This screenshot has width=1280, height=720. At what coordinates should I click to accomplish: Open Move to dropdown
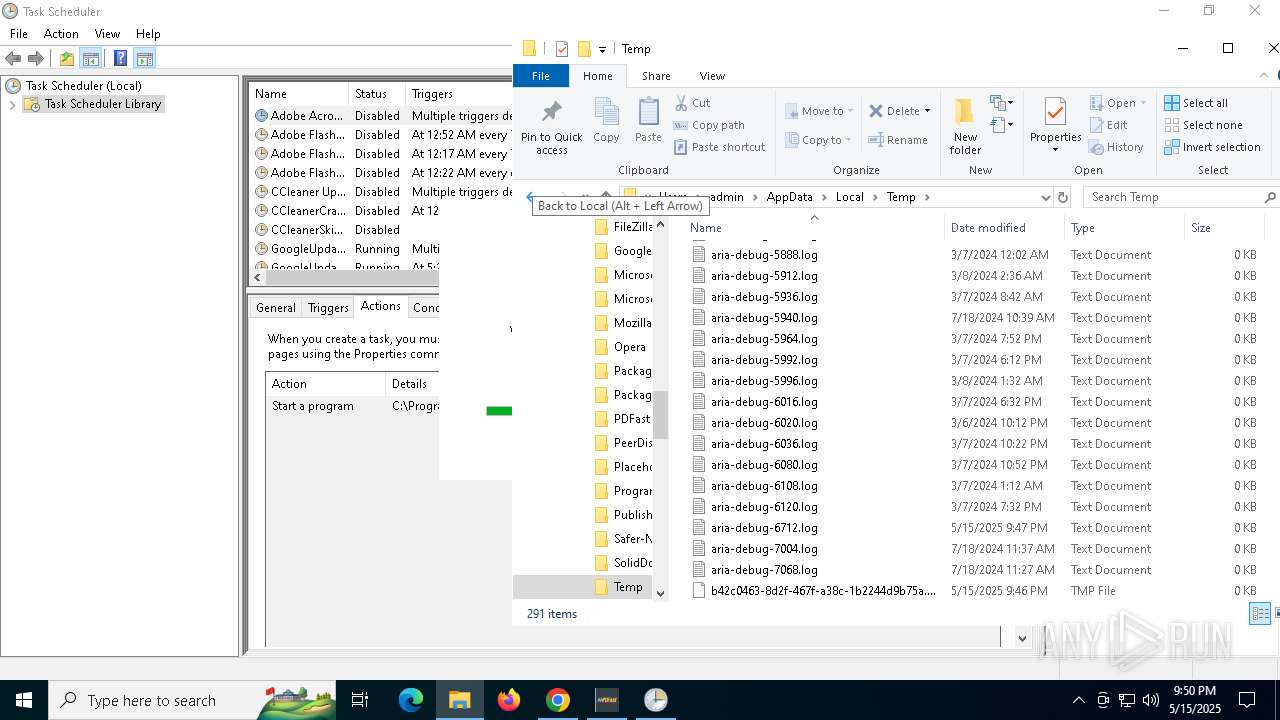coord(819,111)
